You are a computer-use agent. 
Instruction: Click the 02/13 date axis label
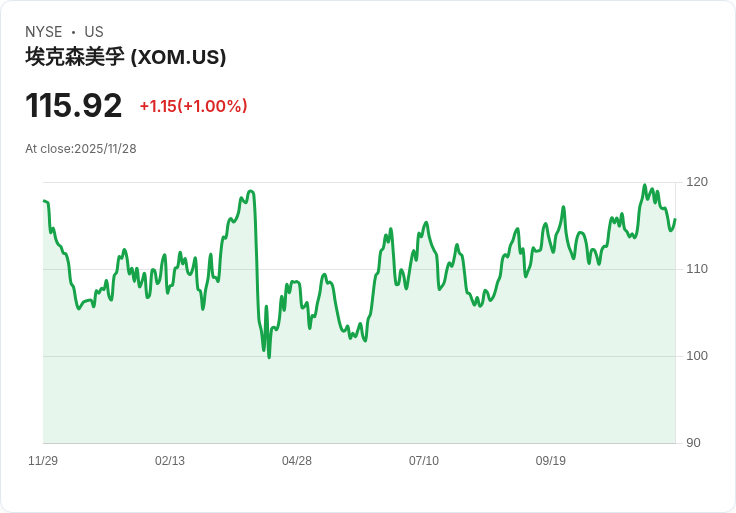170,460
